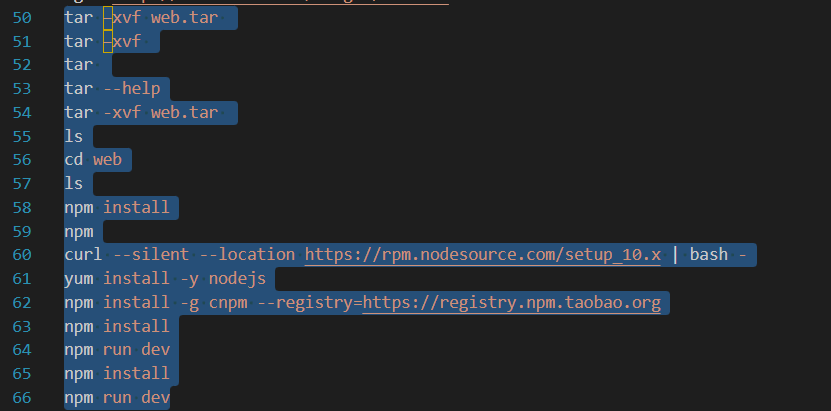Click line number 62 in gutter

22,302
